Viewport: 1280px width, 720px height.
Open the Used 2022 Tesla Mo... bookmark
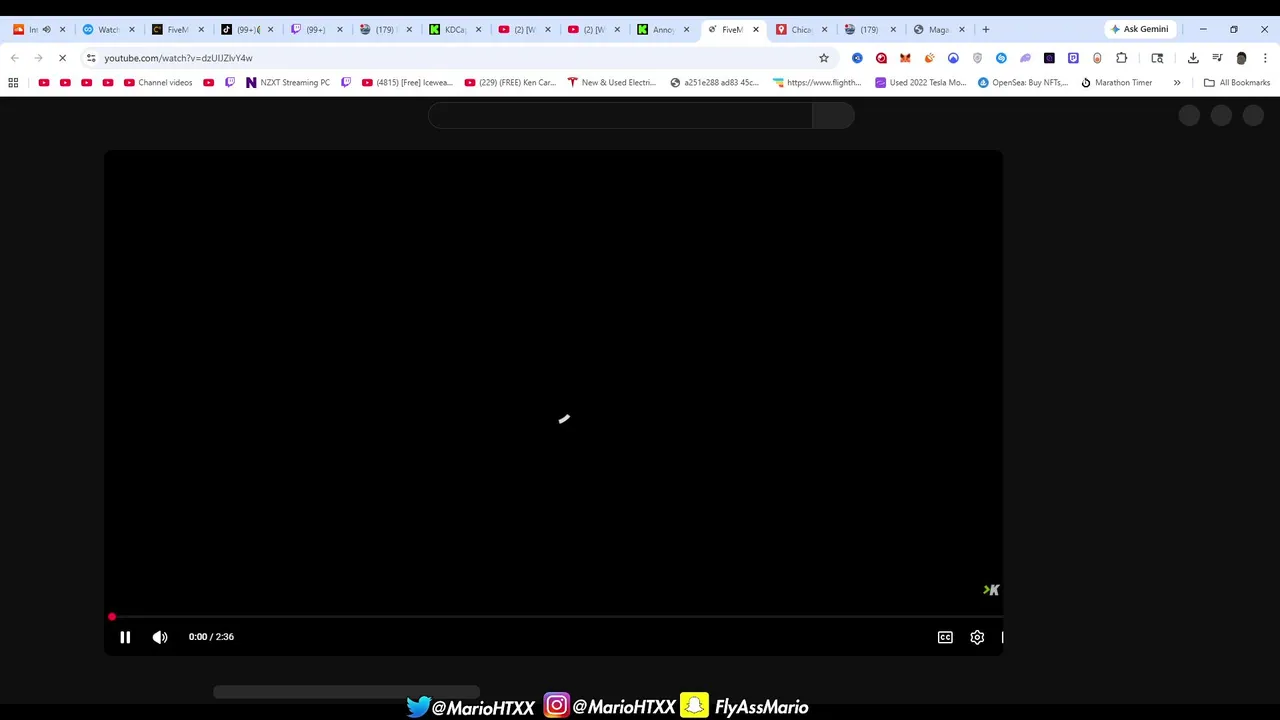(921, 83)
